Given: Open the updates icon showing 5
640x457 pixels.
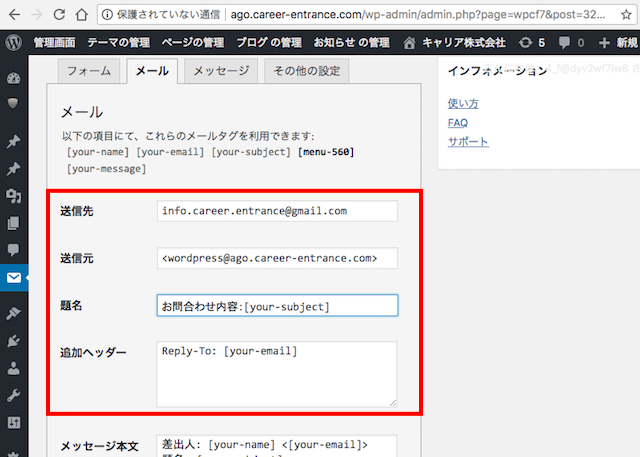Looking at the screenshot, I should [x=532, y=42].
